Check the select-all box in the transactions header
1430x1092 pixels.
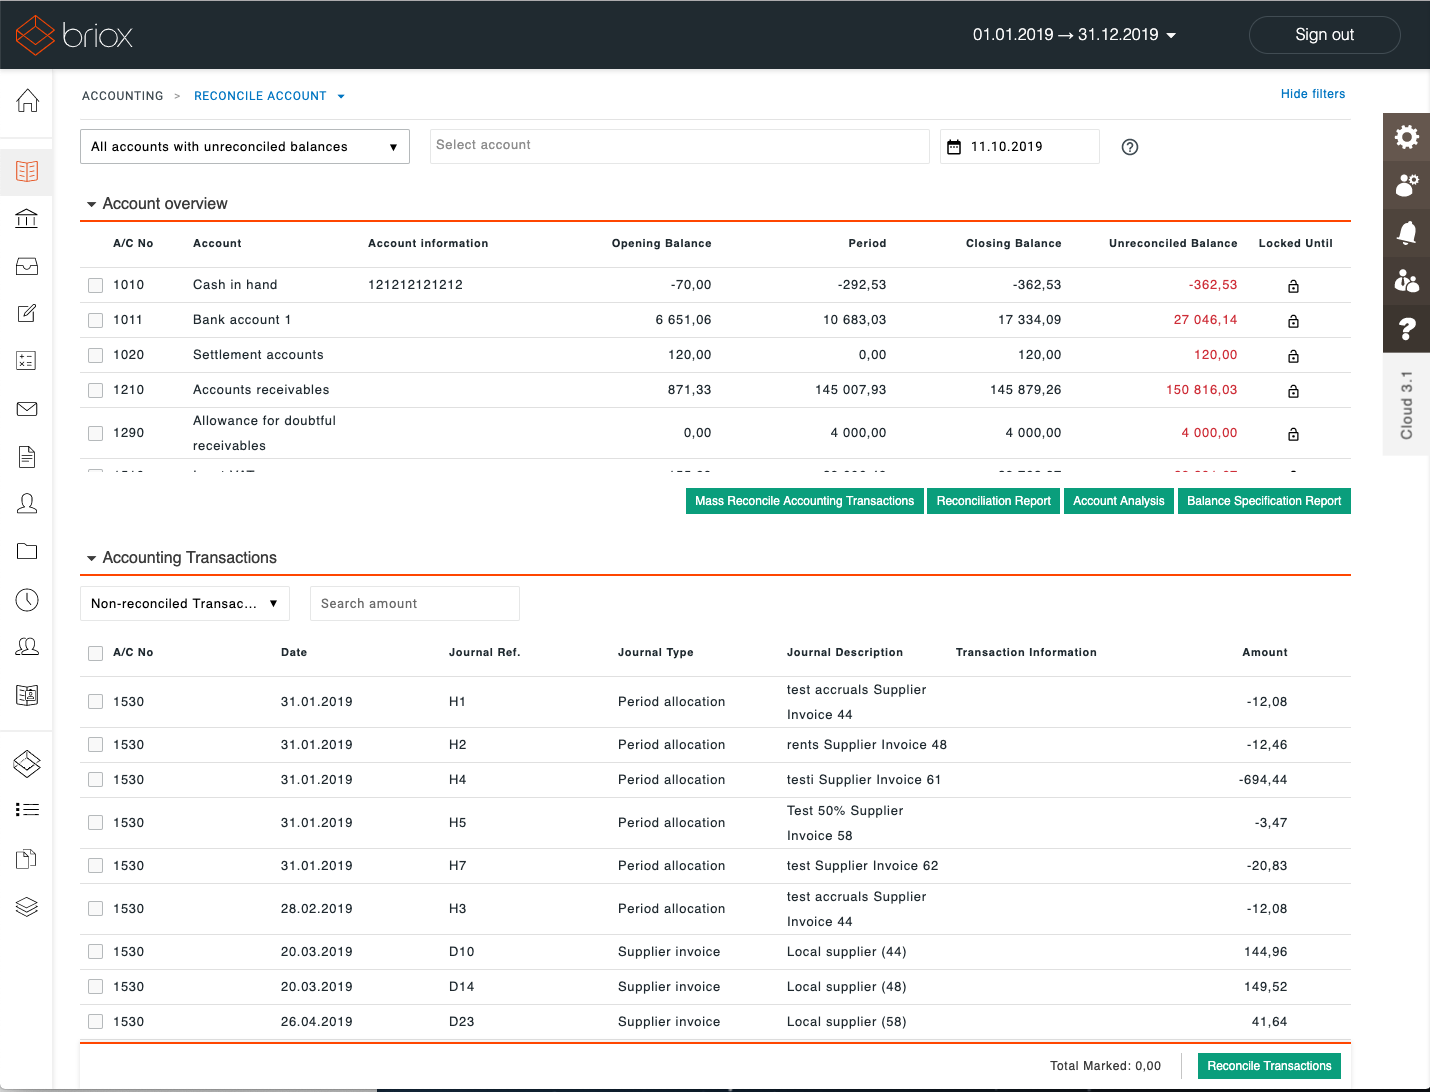[95, 652]
